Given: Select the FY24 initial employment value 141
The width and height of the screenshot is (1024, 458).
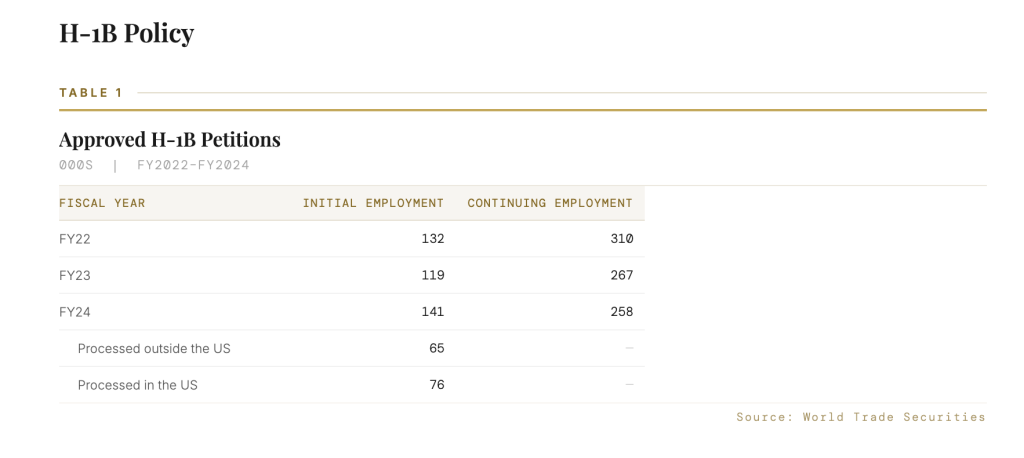Looking at the screenshot, I should [x=432, y=312].
